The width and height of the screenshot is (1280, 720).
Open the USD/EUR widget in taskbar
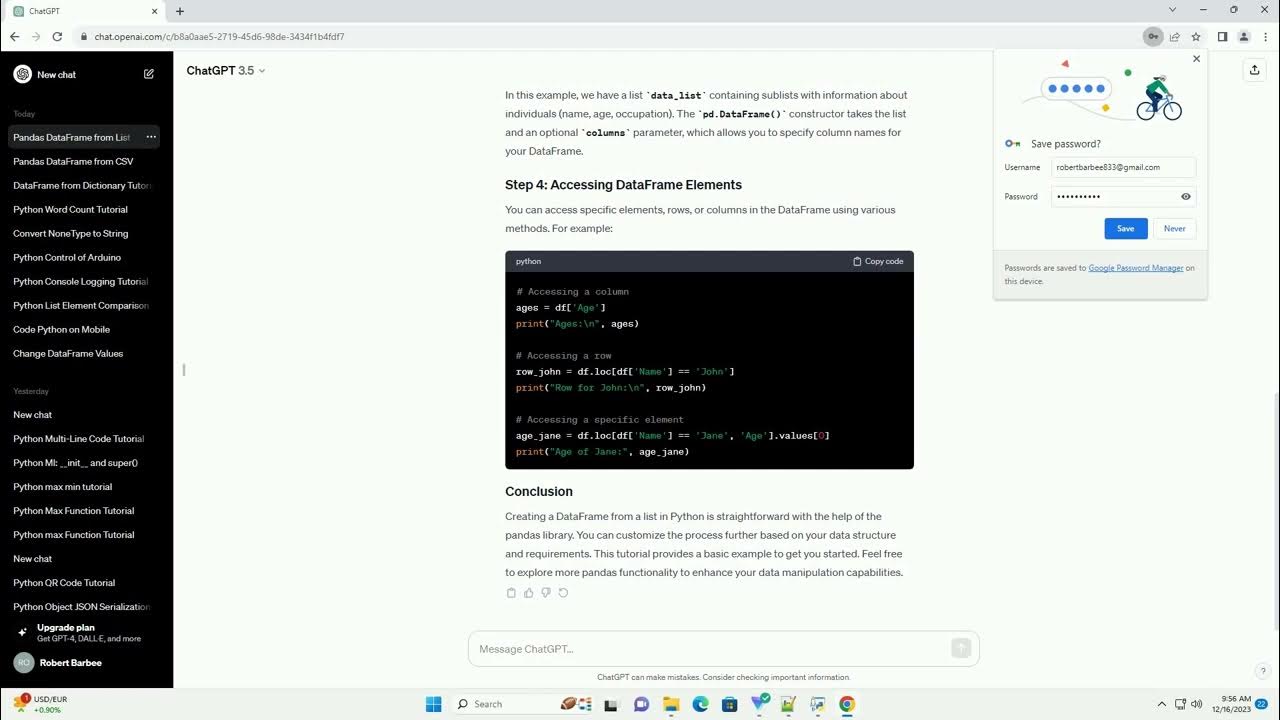tap(42, 704)
